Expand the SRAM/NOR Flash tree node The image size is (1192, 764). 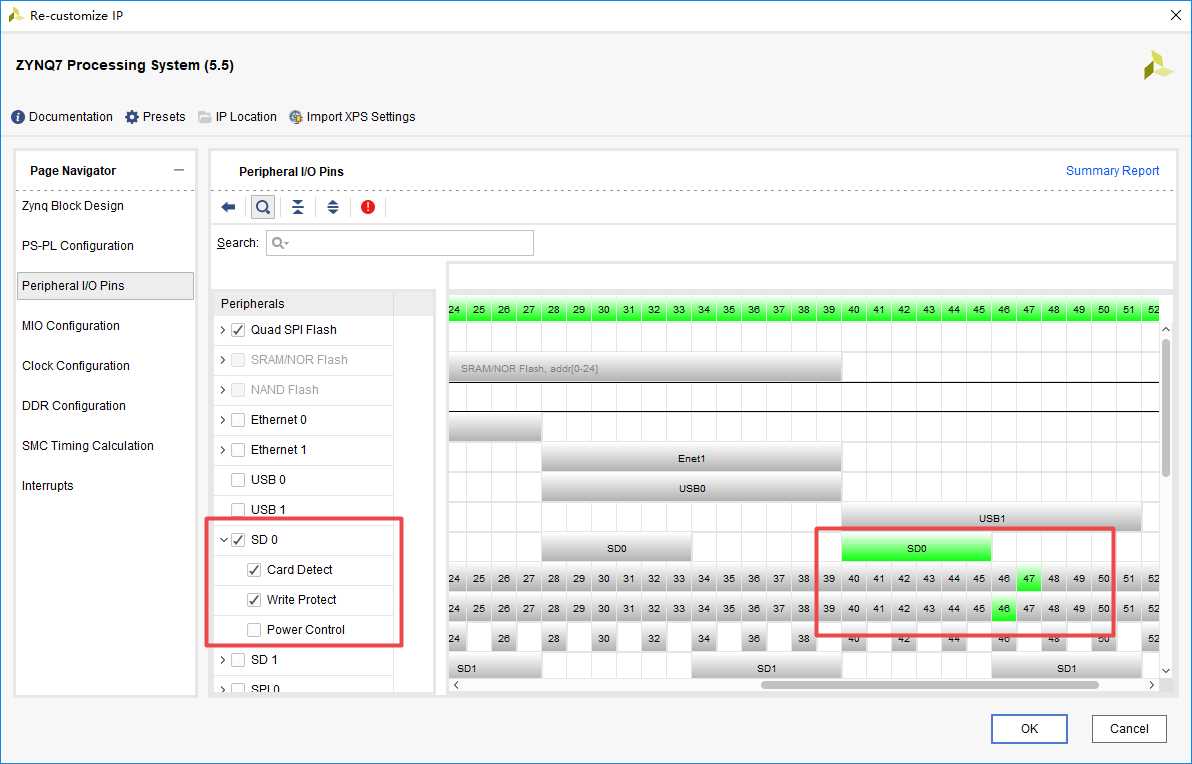pyautogui.click(x=223, y=360)
